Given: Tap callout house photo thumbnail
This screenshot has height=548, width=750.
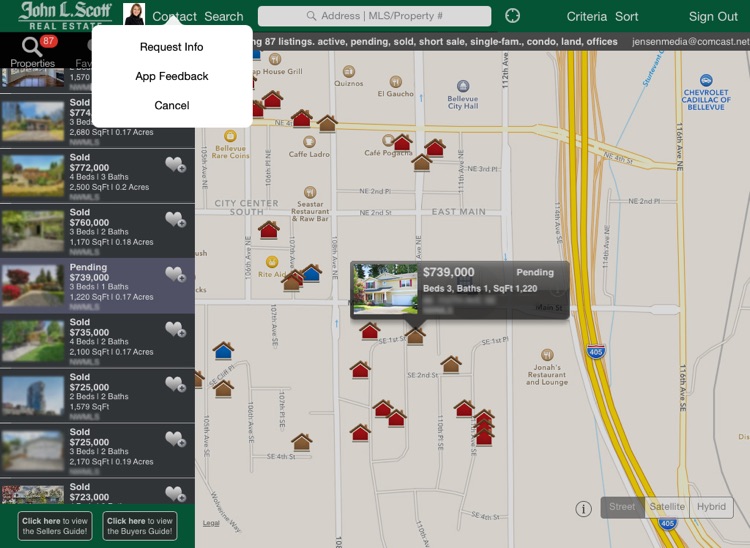Looking at the screenshot, I should [385, 289].
